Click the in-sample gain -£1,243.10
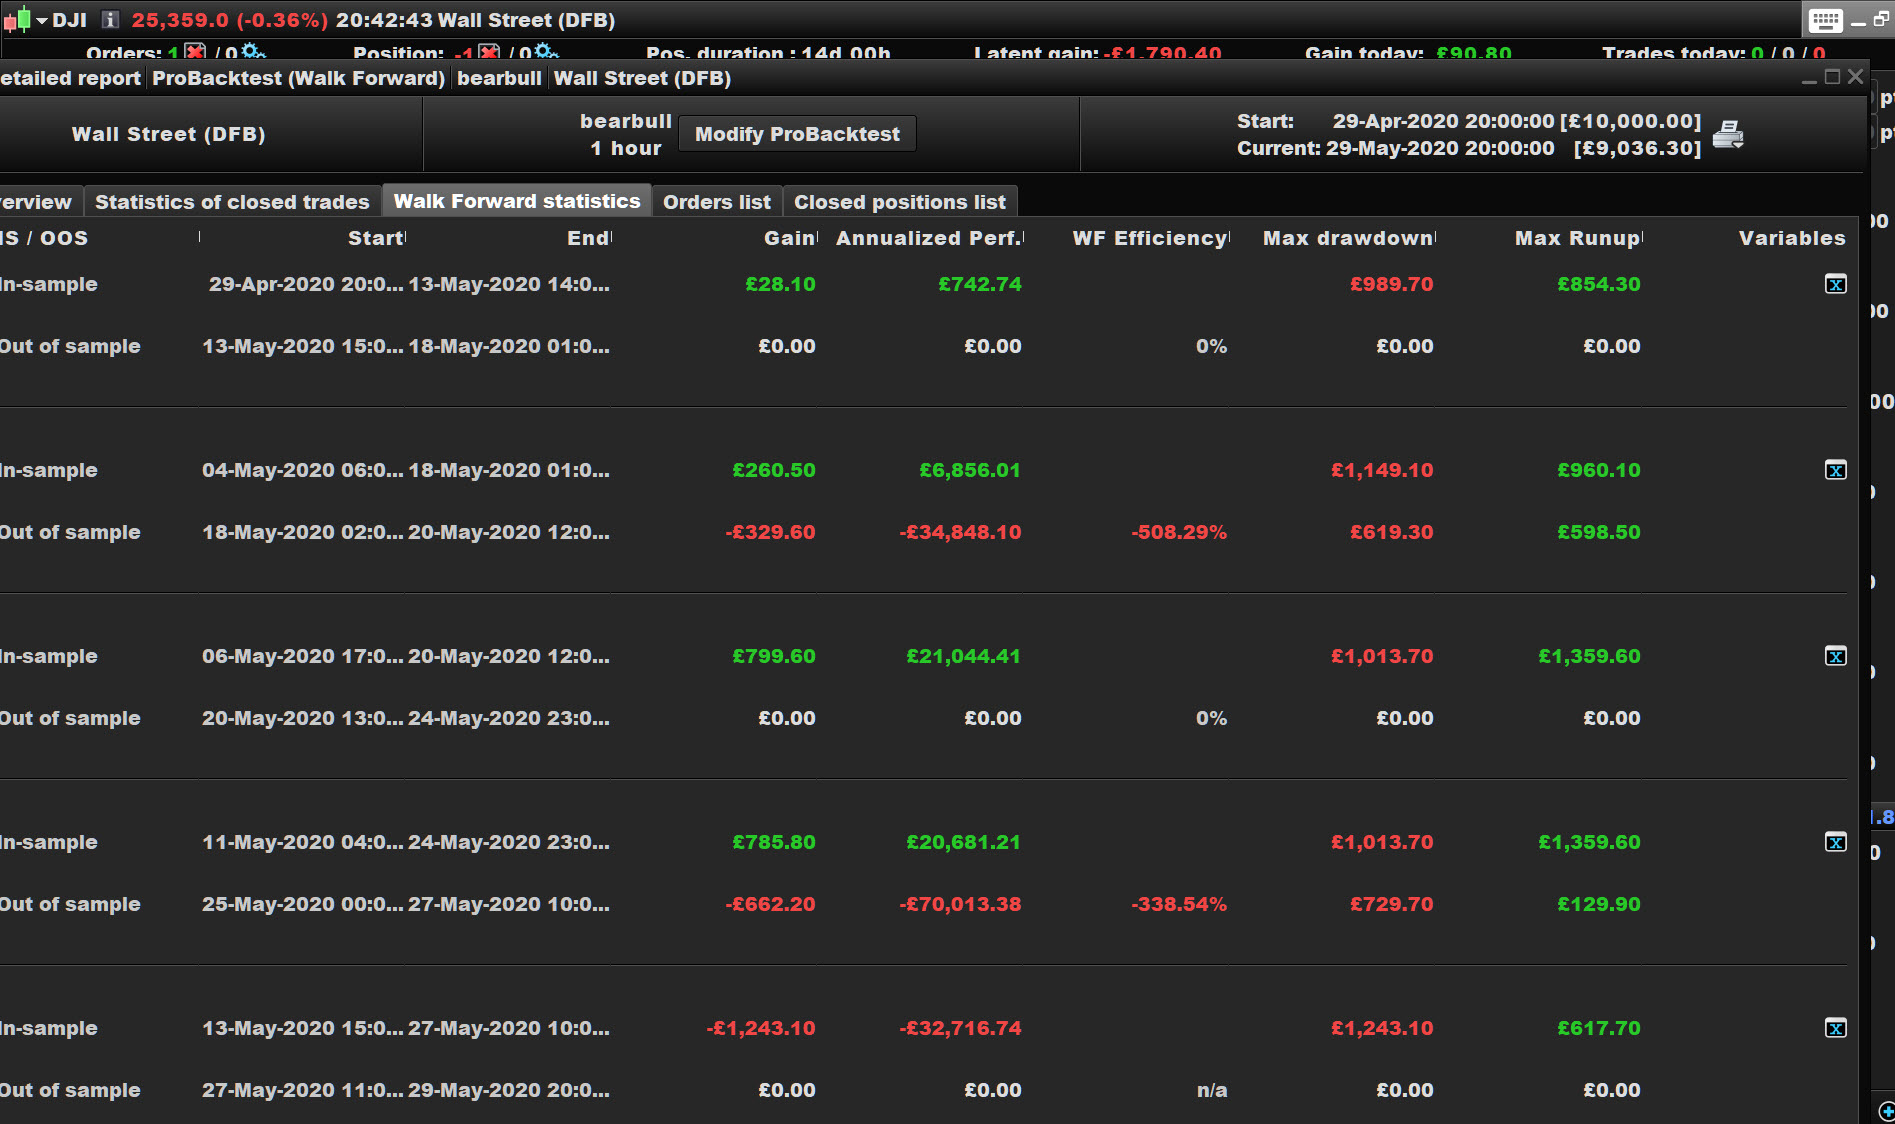 coord(761,1028)
